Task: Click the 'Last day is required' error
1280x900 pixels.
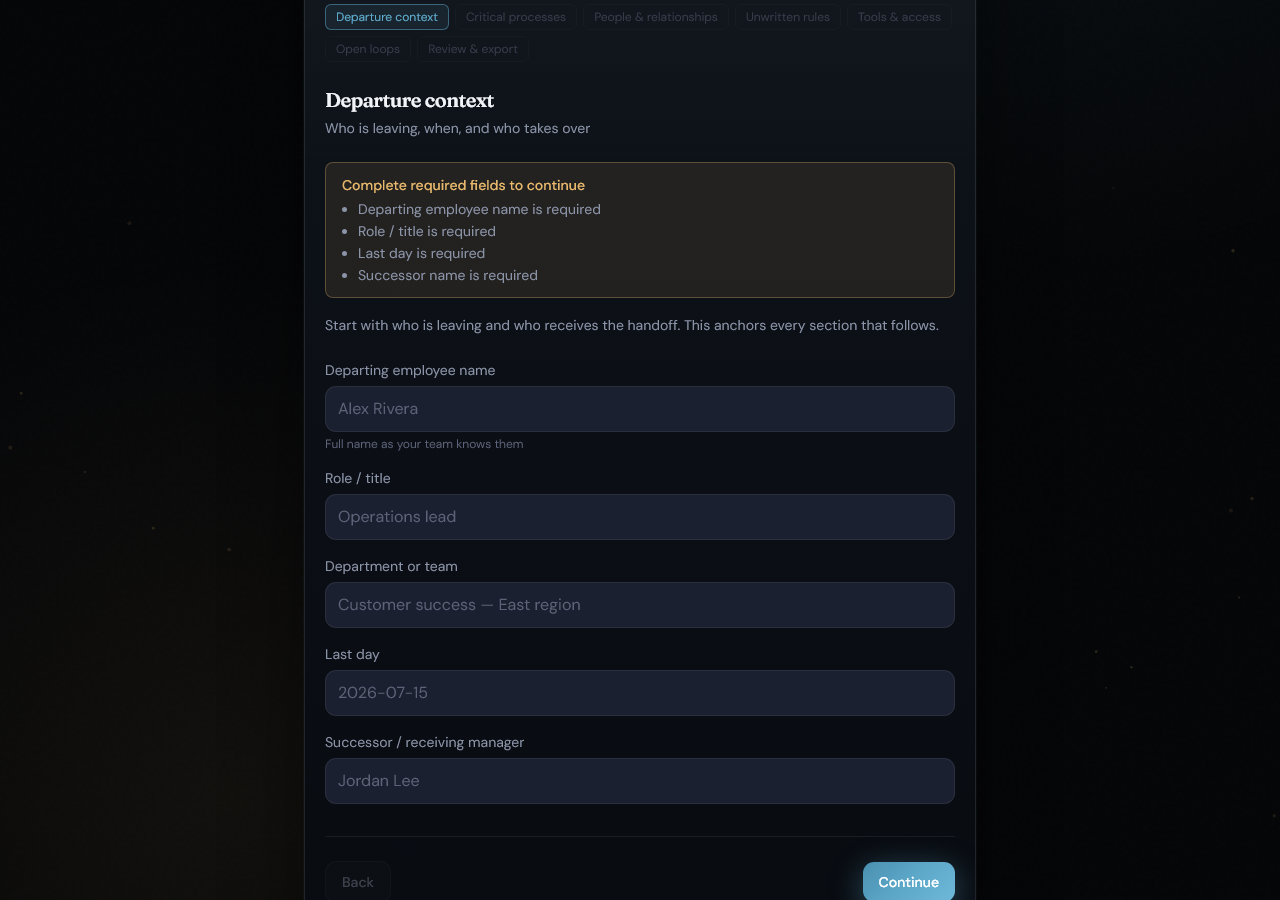Action: (x=422, y=253)
